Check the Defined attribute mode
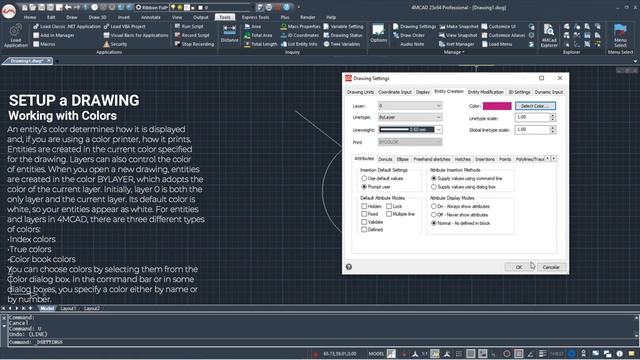The height and width of the screenshot is (360, 640). coord(364,229)
